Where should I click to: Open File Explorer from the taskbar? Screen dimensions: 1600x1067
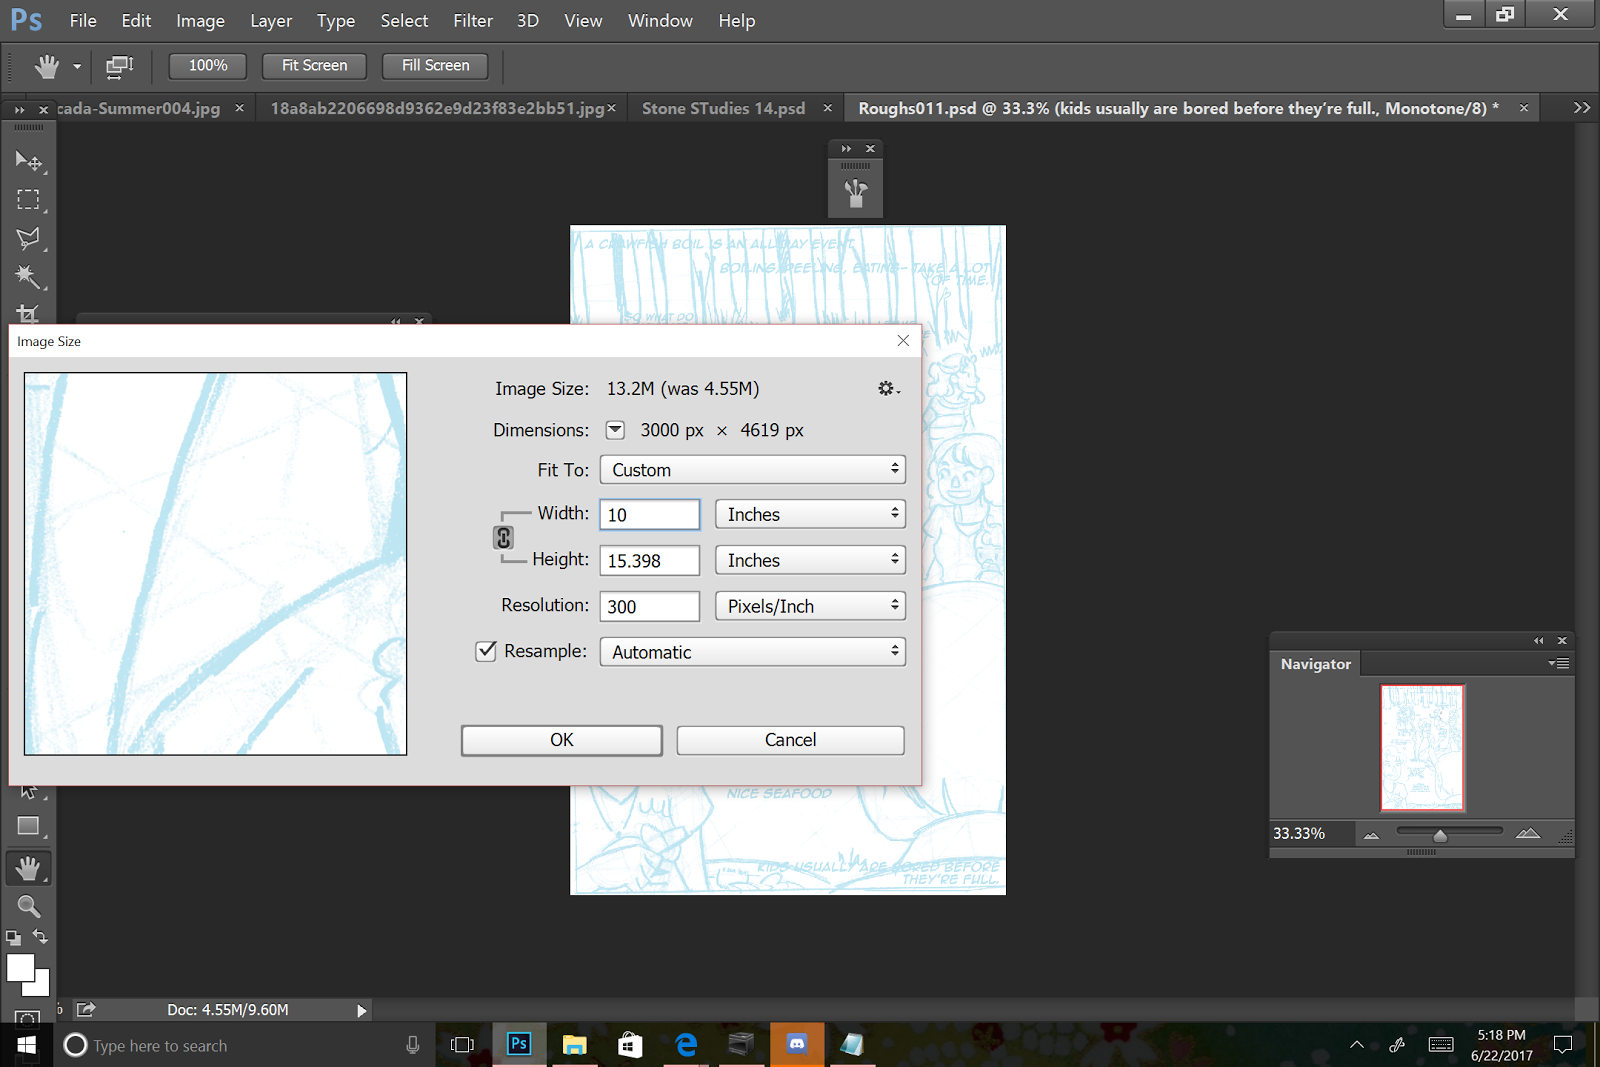pyautogui.click(x=574, y=1045)
